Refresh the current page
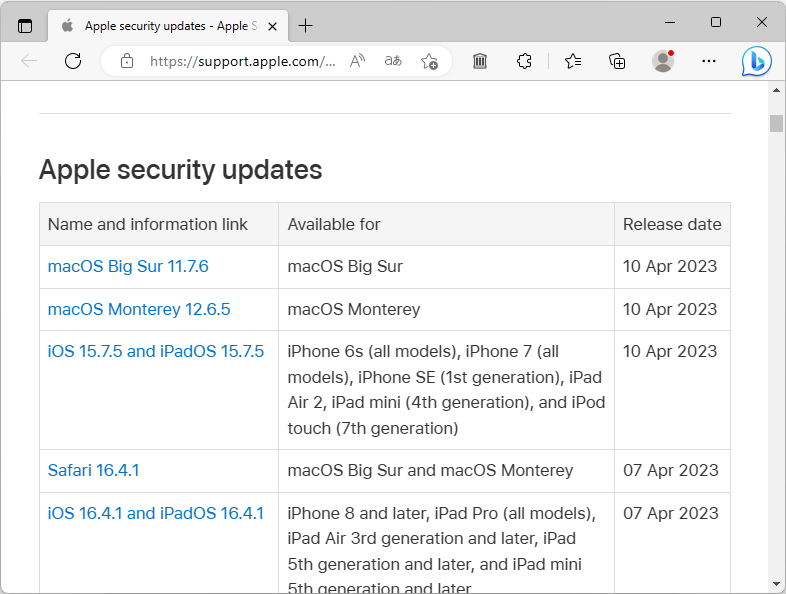This screenshot has width=786, height=594. point(73,61)
